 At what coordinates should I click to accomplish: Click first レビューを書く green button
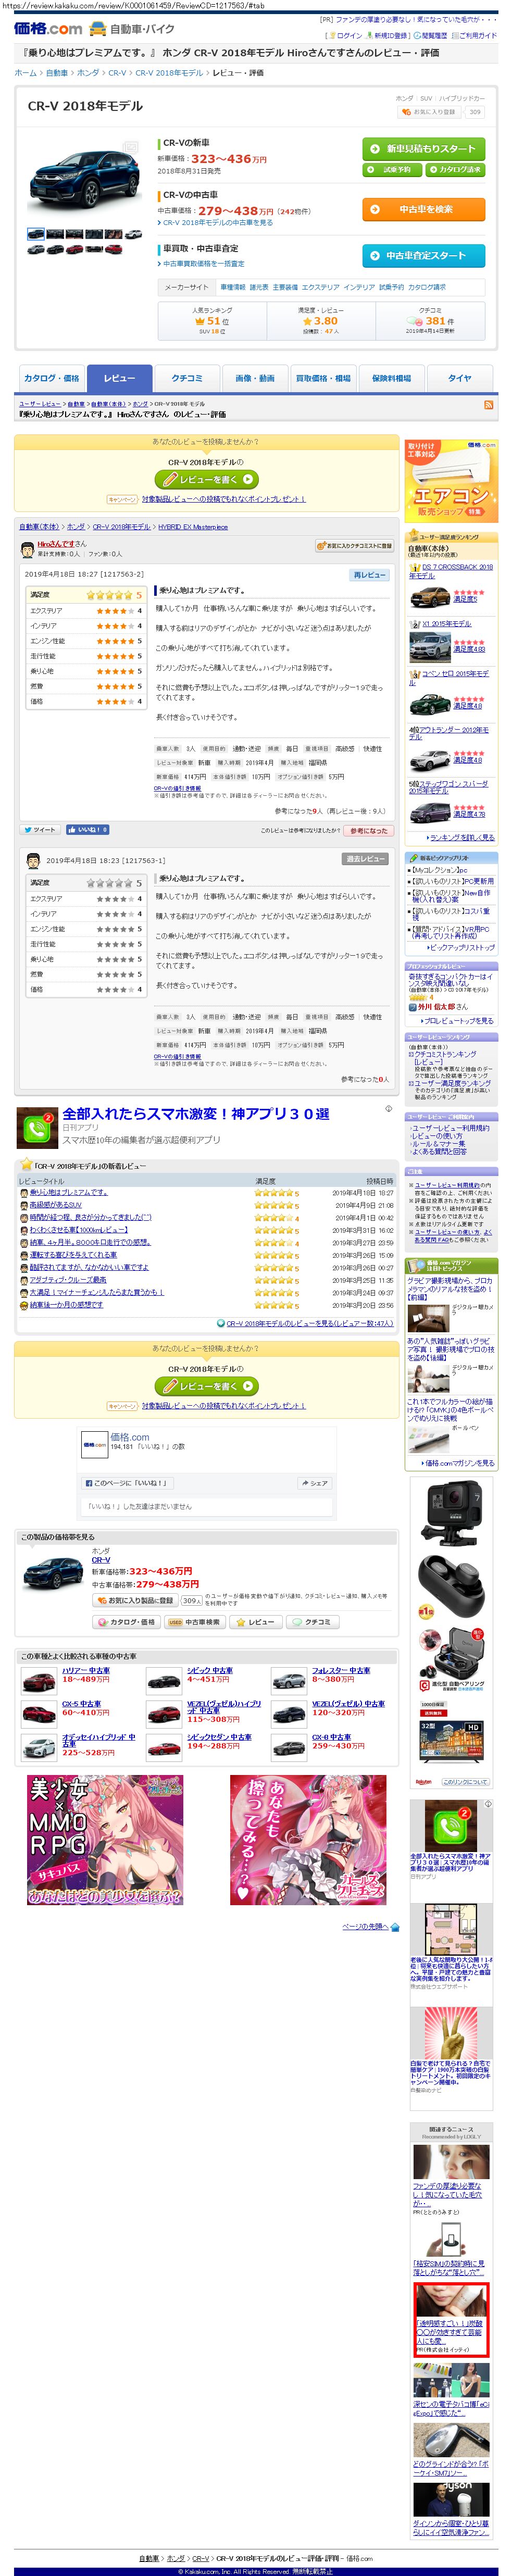[x=206, y=479]
